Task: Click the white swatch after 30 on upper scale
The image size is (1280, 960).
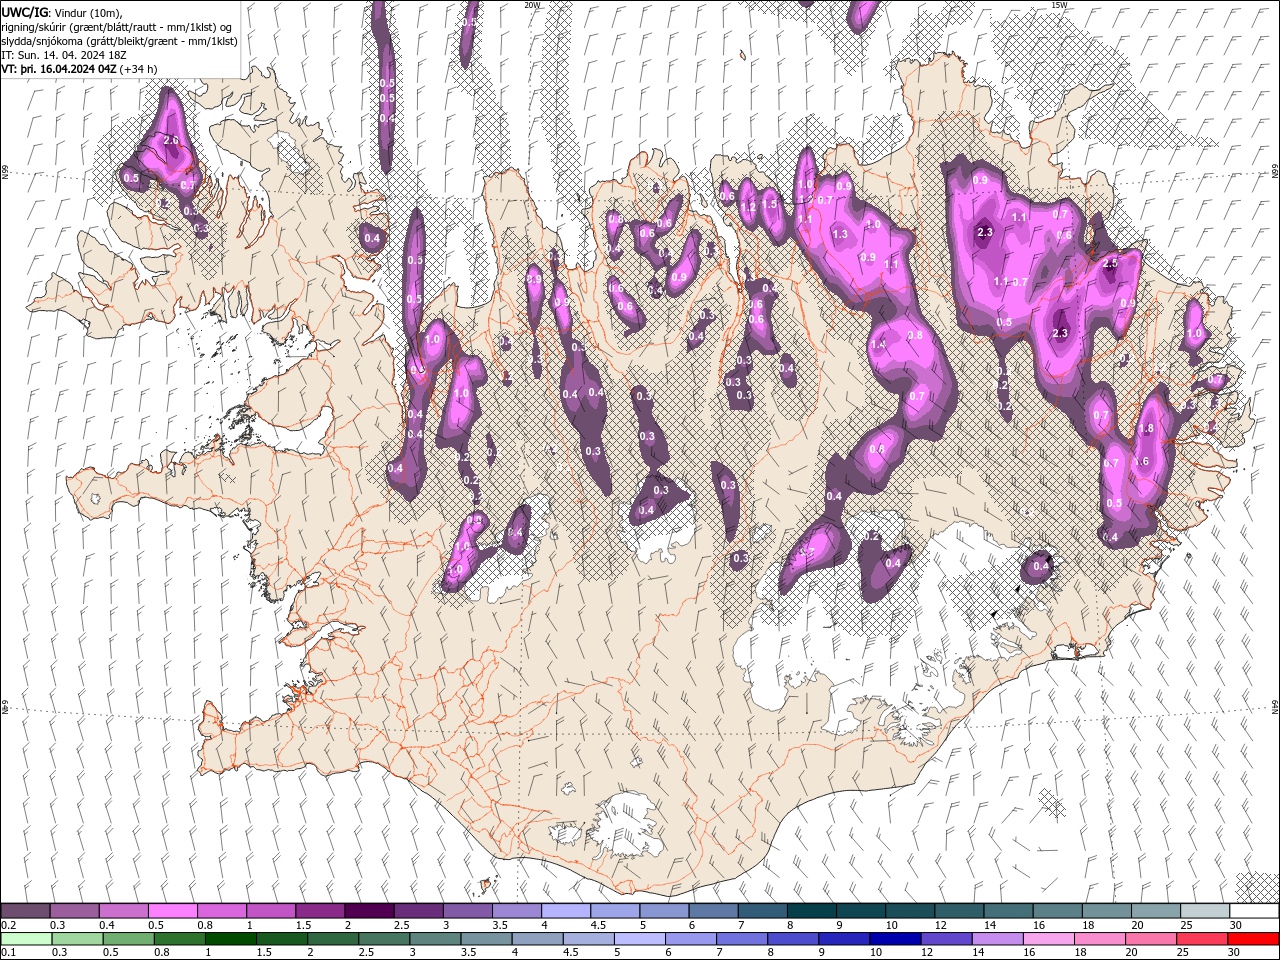Action: coord(1254,911)
